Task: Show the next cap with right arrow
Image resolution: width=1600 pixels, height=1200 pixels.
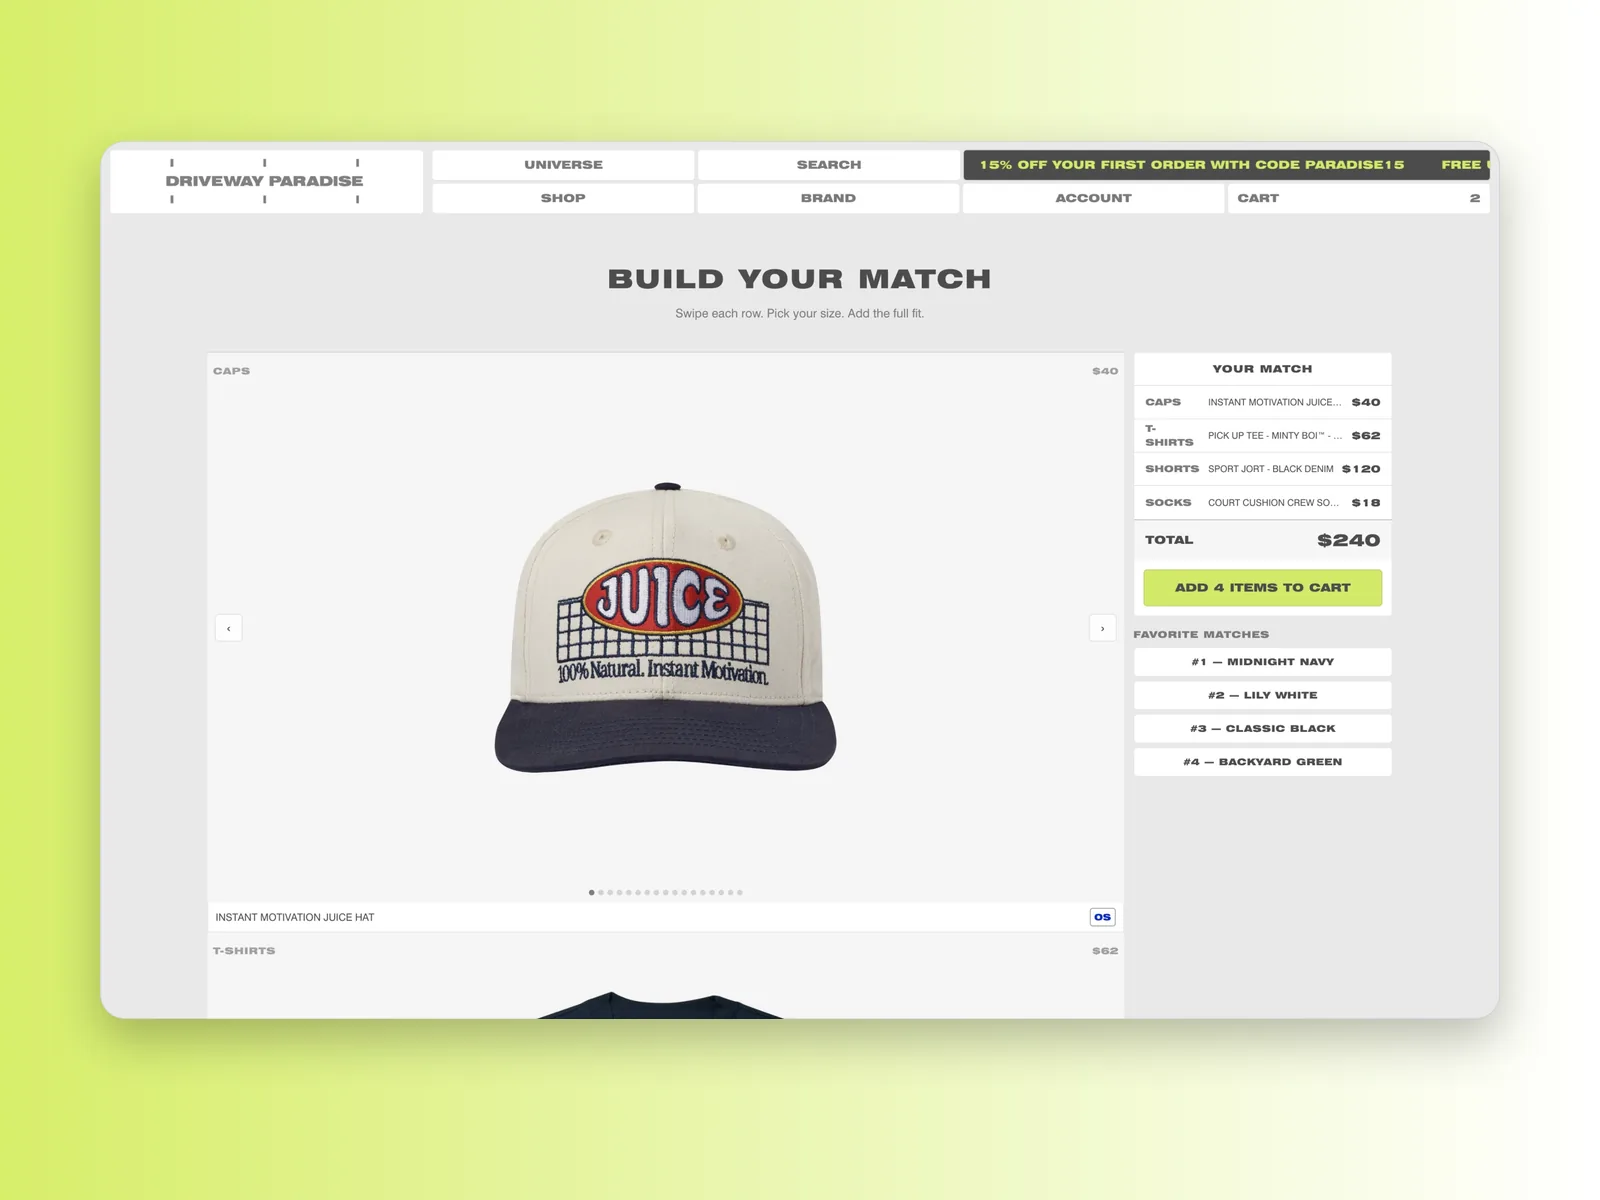Action: tap(1102, 628)
